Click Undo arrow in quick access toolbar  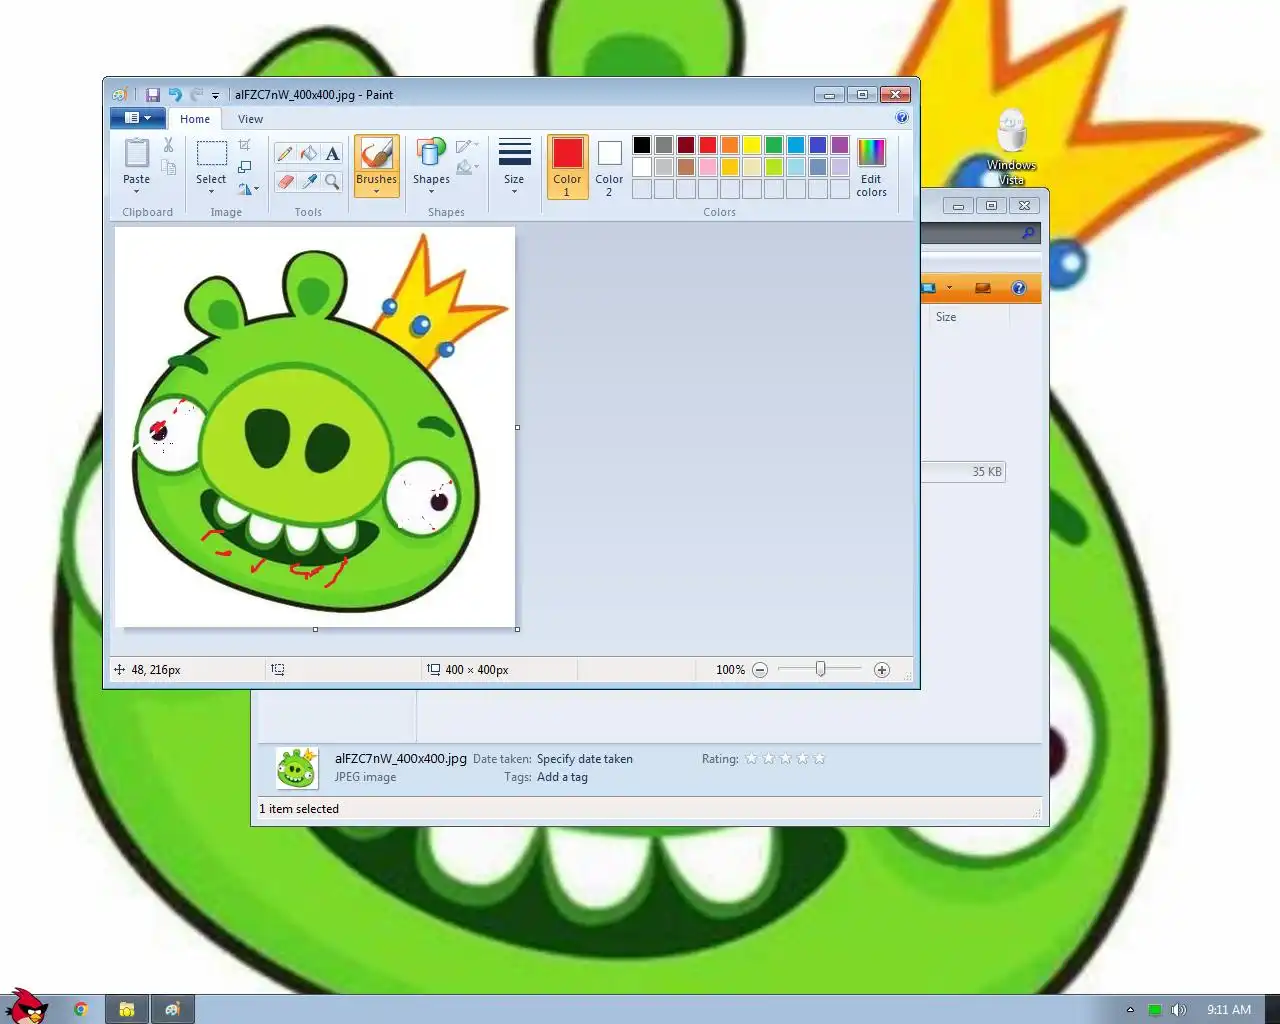click(175, 95)
